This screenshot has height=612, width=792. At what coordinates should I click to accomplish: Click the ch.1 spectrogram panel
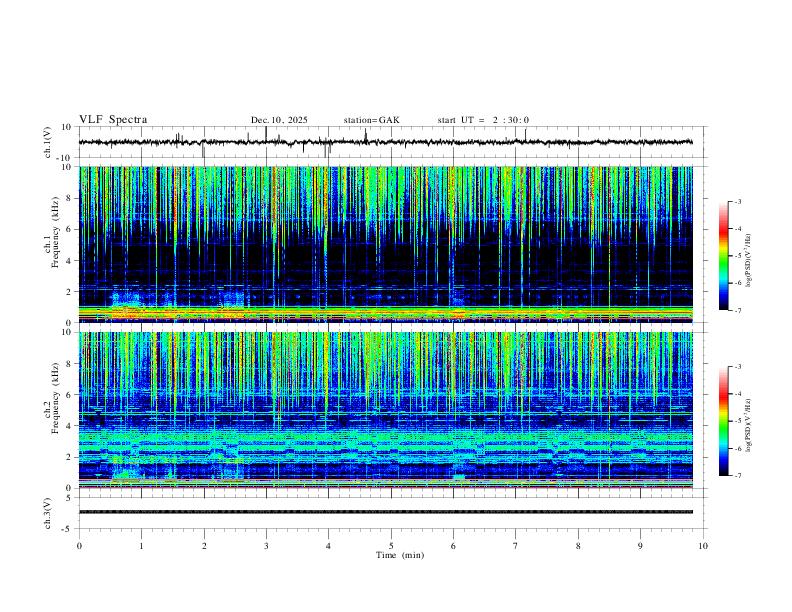(385, 244)
